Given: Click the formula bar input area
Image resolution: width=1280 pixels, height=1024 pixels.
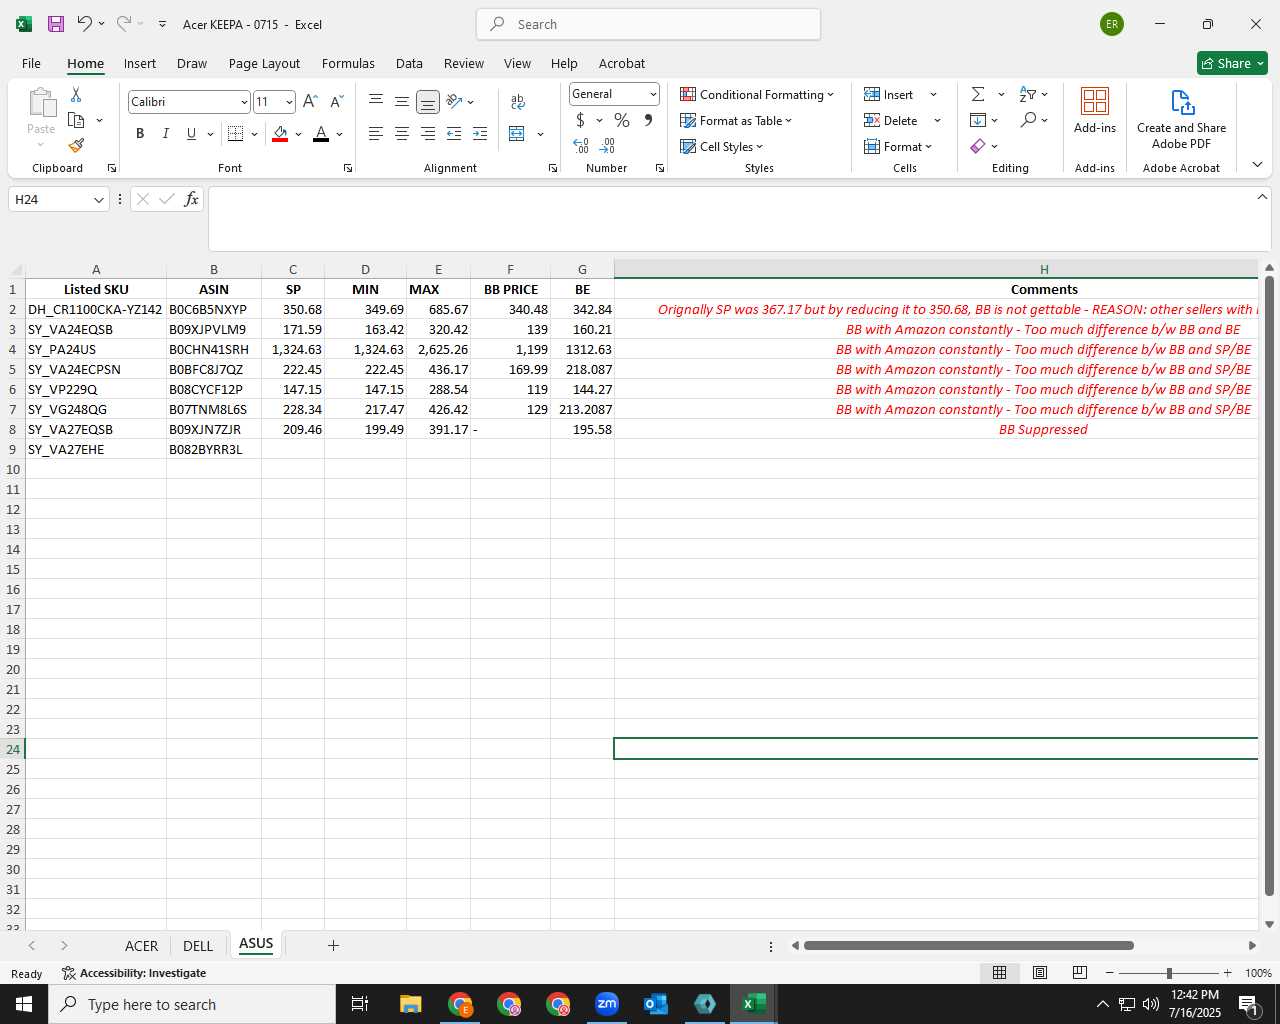Looking at the screenshot, I should point(730,218).
